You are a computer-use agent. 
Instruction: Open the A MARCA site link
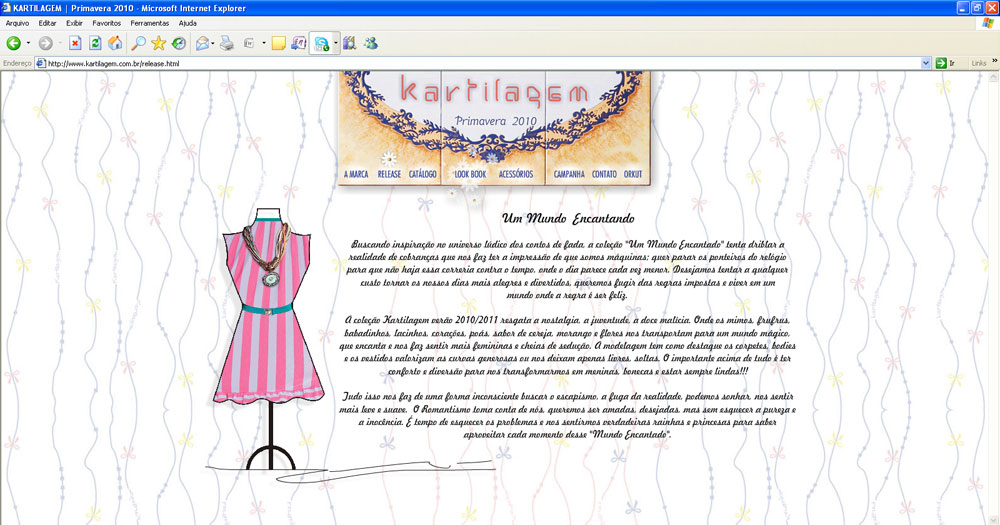(356, 174)
